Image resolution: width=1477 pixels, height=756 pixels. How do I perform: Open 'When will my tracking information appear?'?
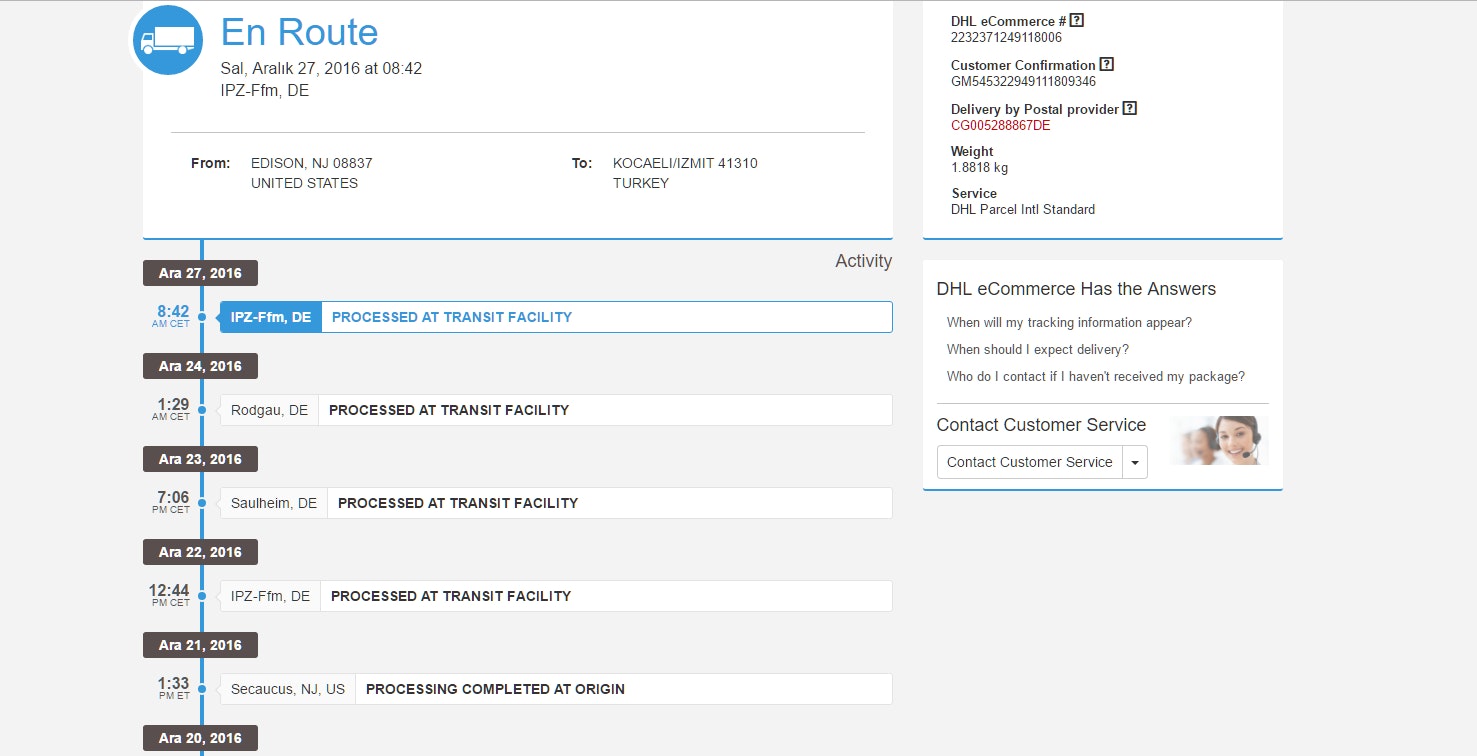[1069, 323]
